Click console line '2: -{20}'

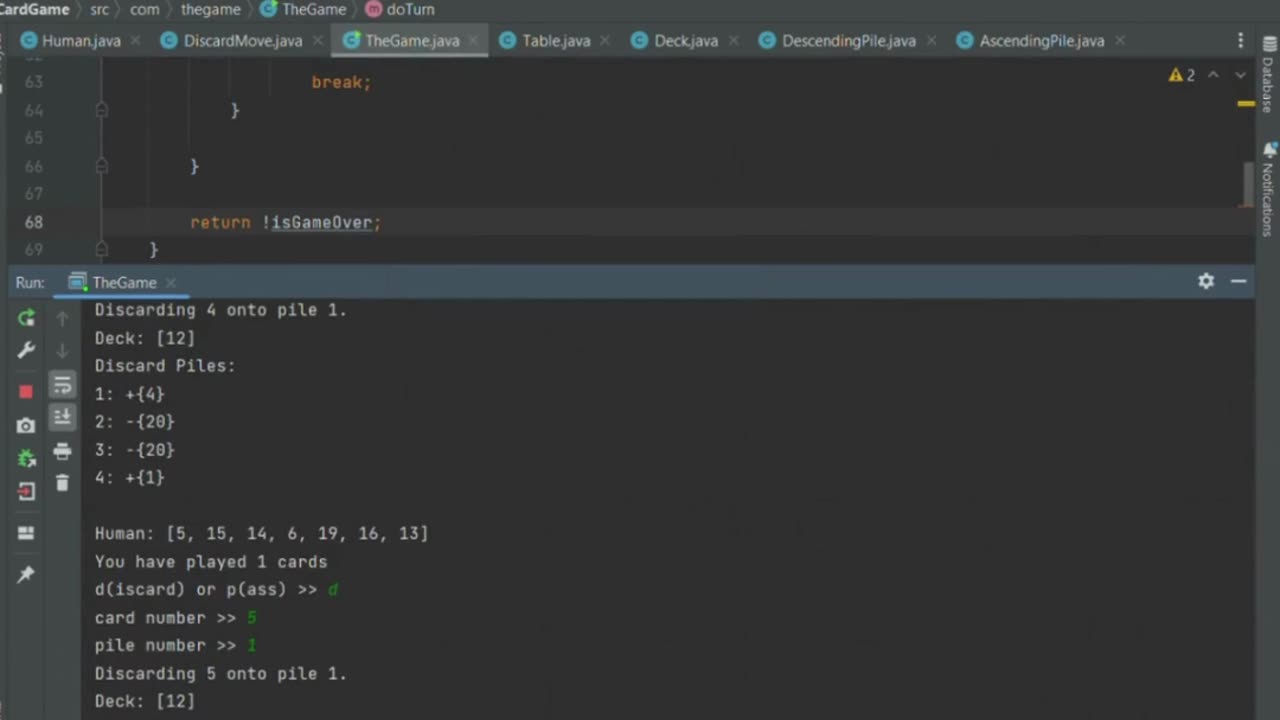(x=135, y=422)
